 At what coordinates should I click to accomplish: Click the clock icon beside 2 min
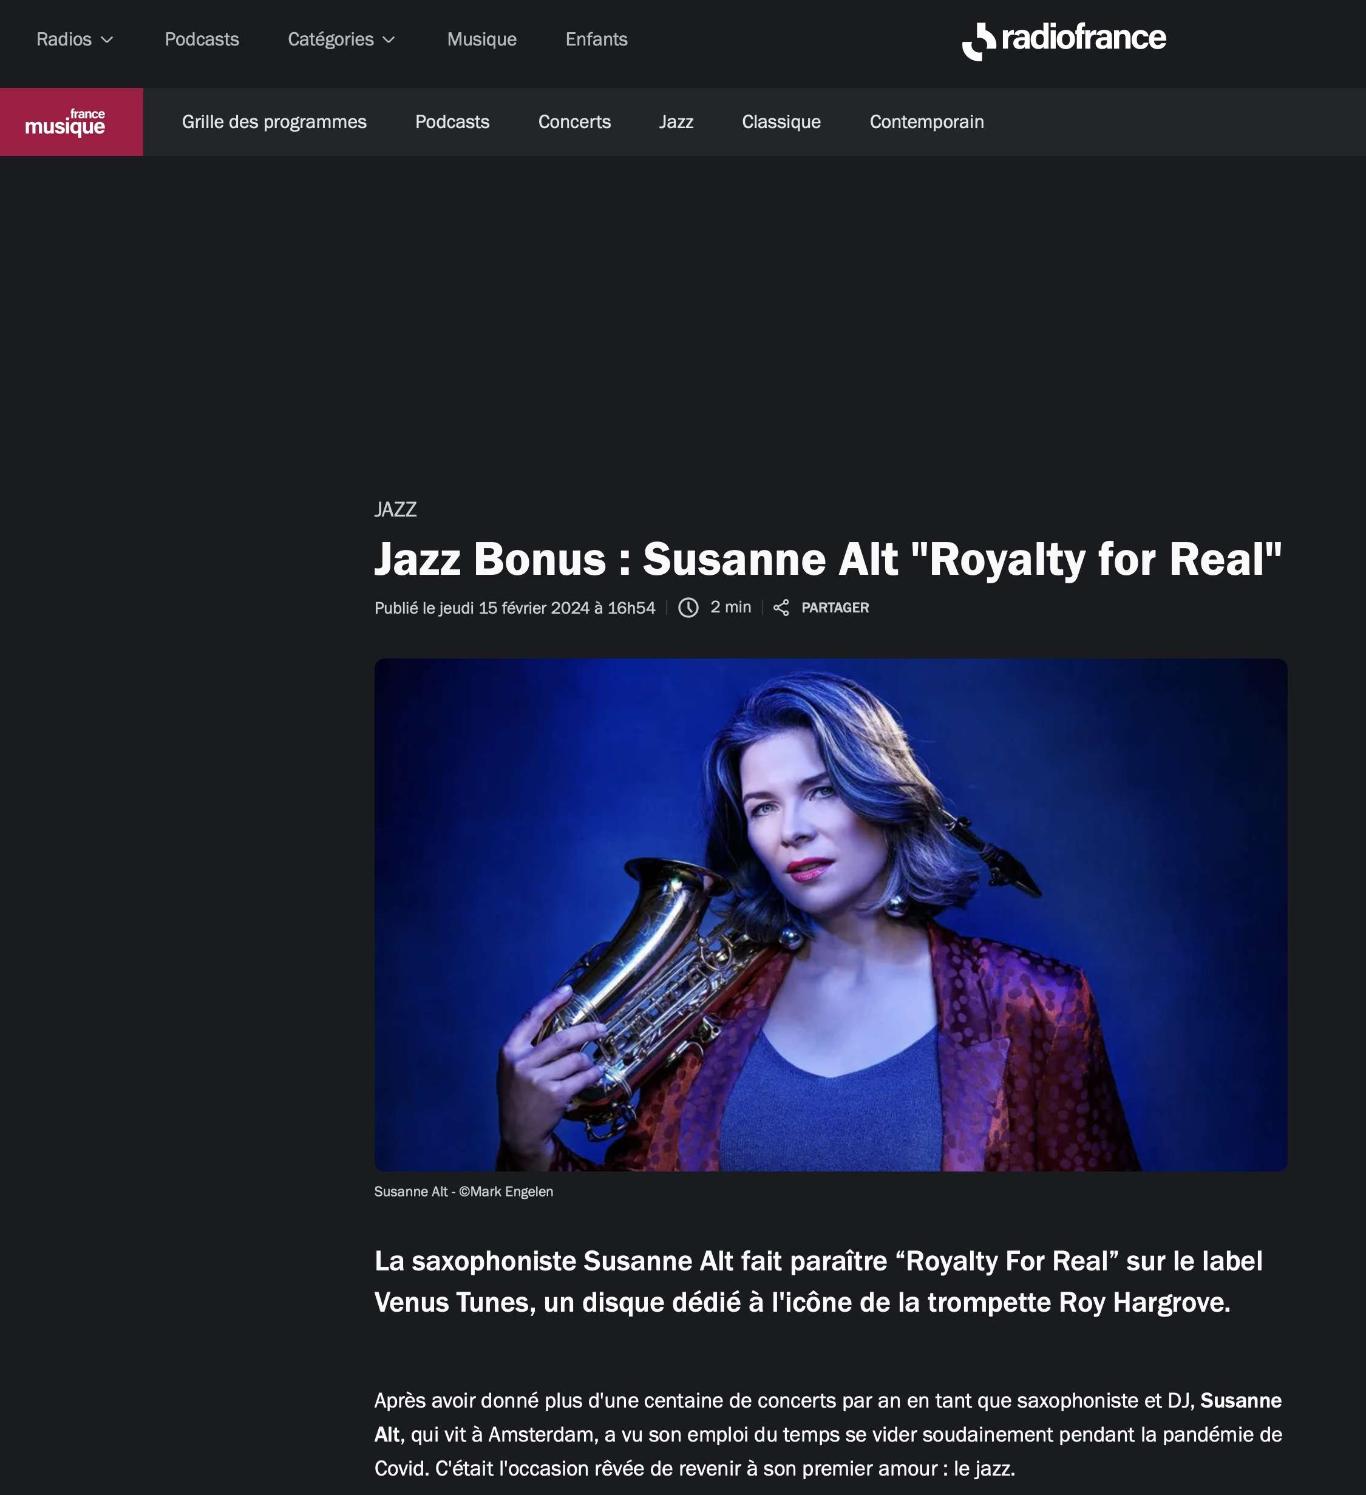click(x=688, y=608)
